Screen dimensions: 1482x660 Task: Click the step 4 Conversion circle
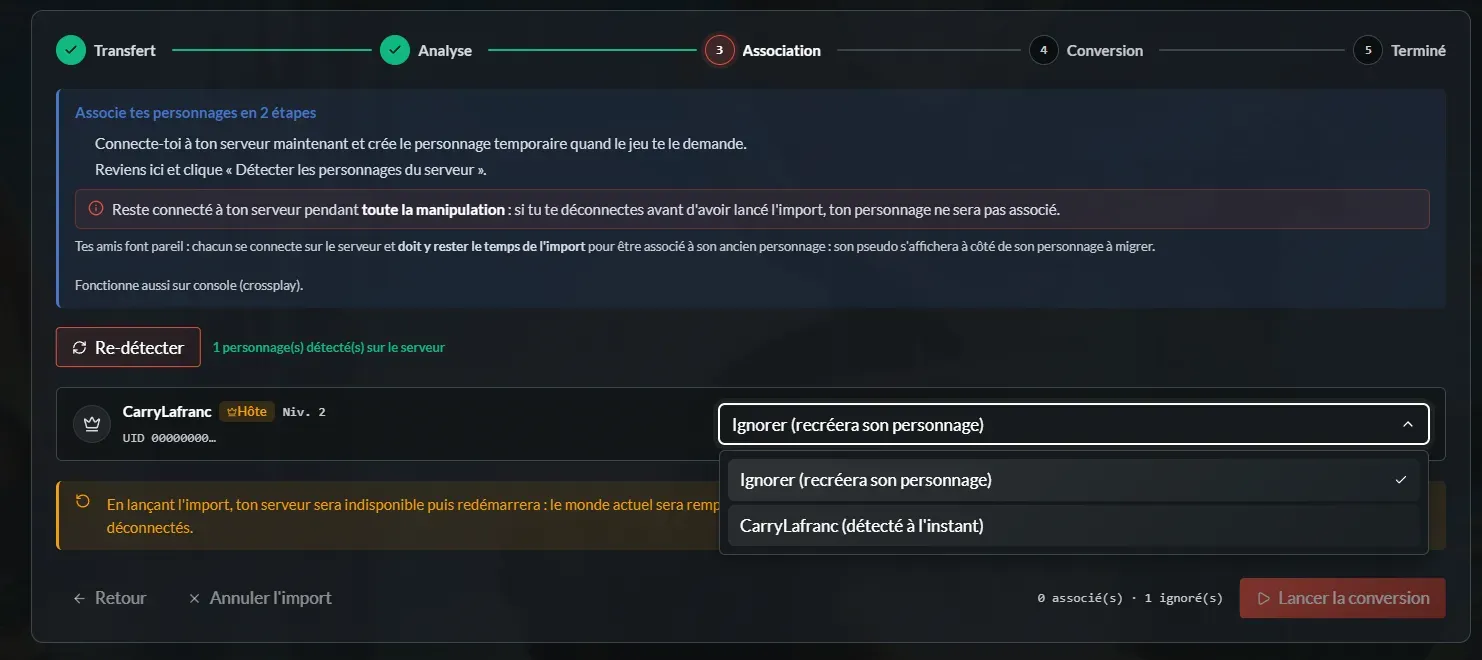pos(1043,50)
